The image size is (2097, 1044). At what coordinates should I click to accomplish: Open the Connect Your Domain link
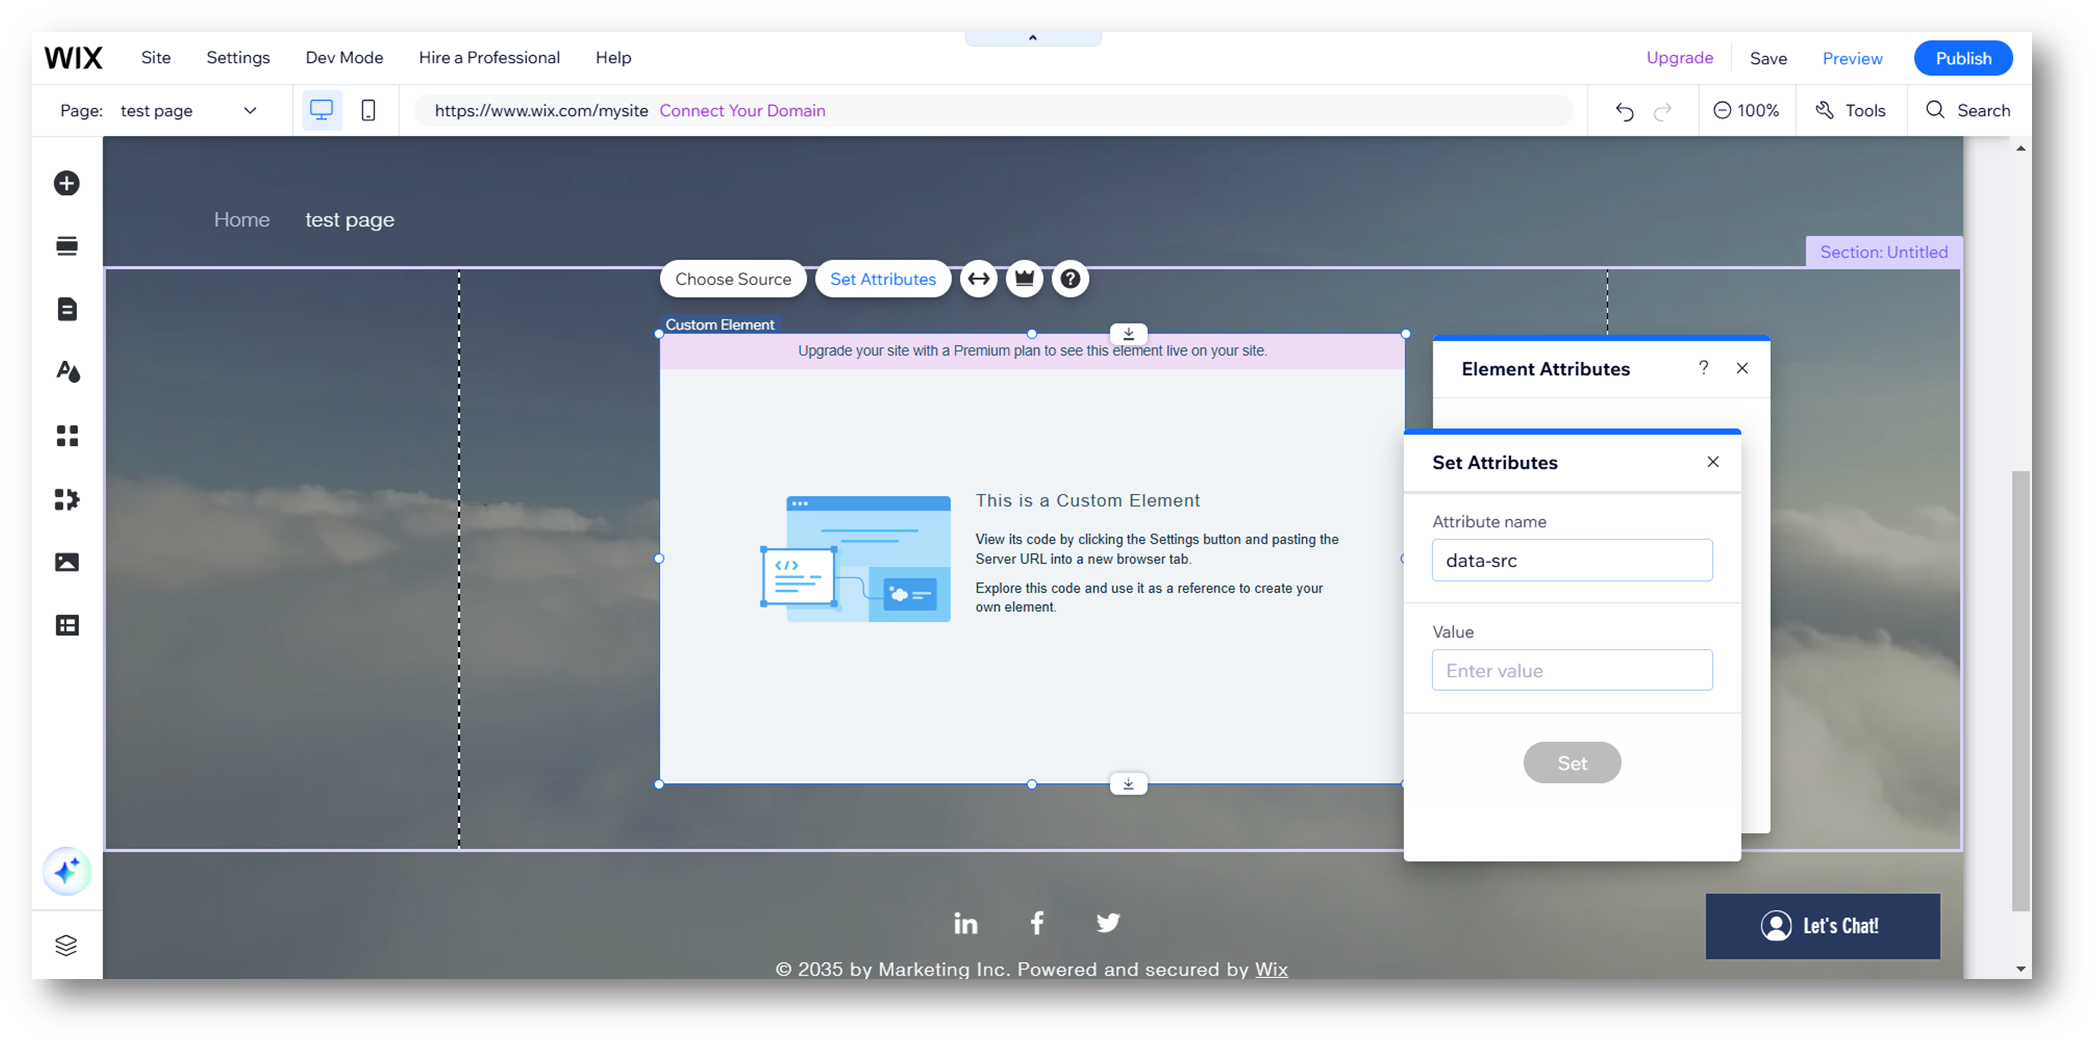742,110
